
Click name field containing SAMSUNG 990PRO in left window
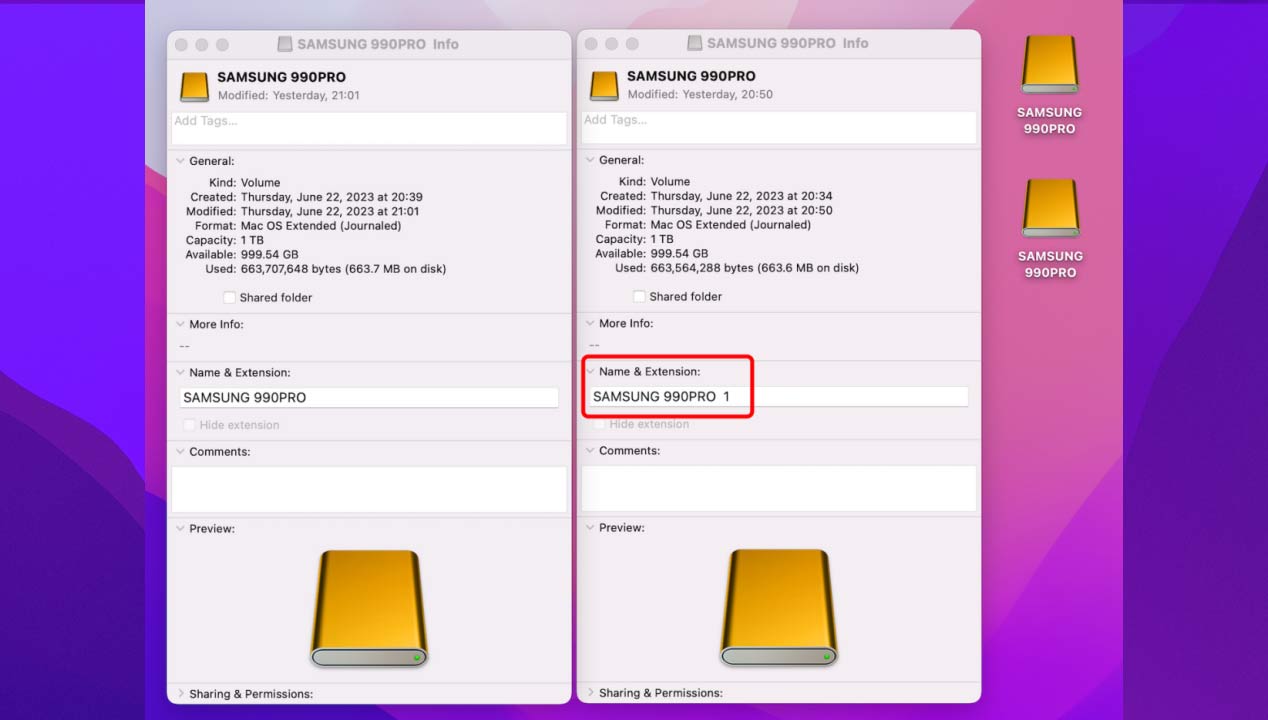[x=369, y=397]
